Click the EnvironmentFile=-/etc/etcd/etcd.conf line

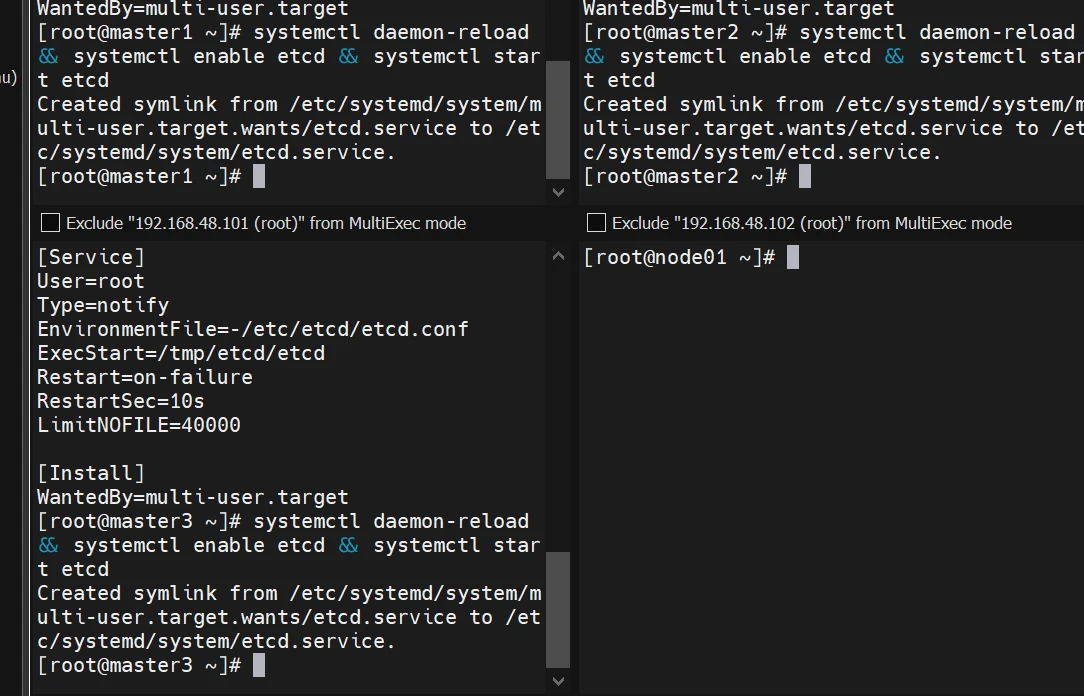[x=253, y=329]
